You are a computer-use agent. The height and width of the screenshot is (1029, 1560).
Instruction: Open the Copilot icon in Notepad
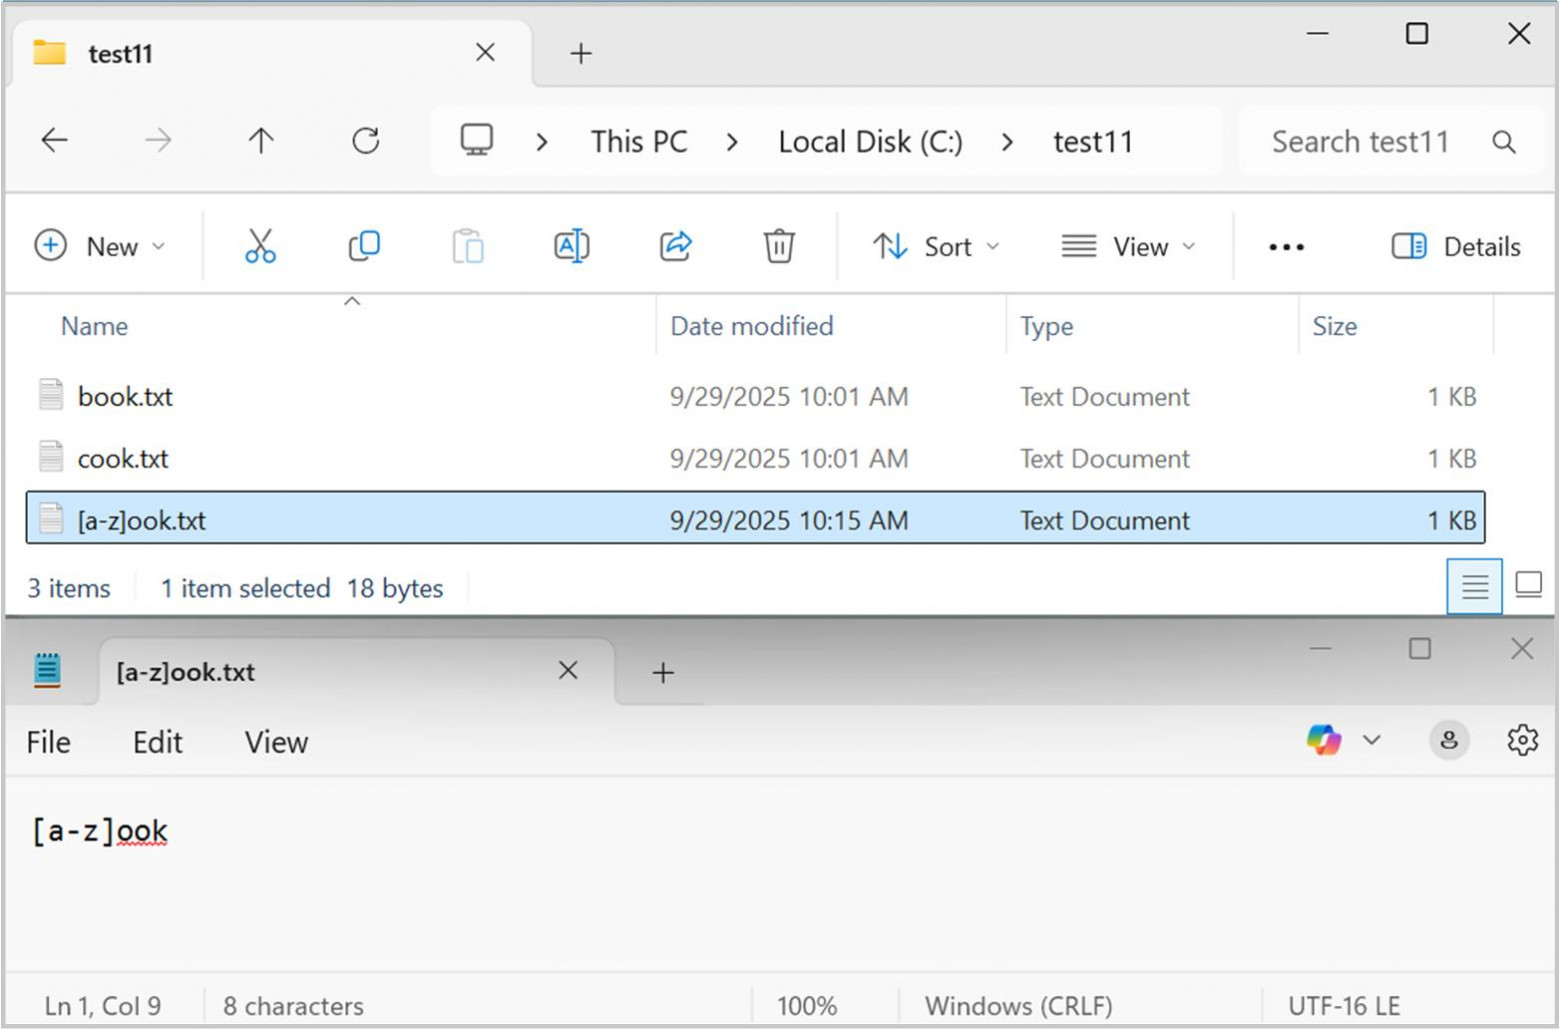tap(1324, 740)
